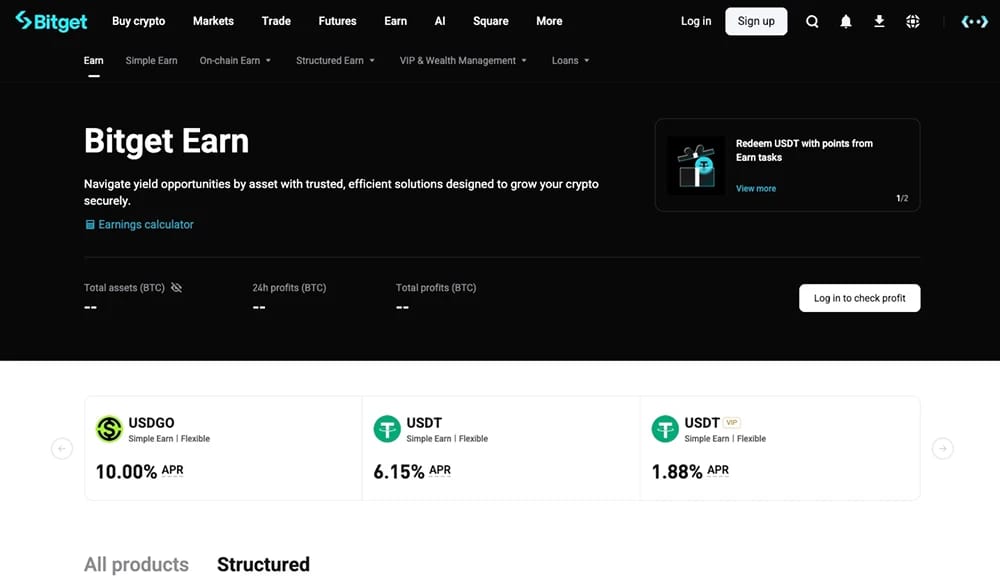Screen dimensions: 1000x585
Task: Open View more link in promo card
Action: 756,189
